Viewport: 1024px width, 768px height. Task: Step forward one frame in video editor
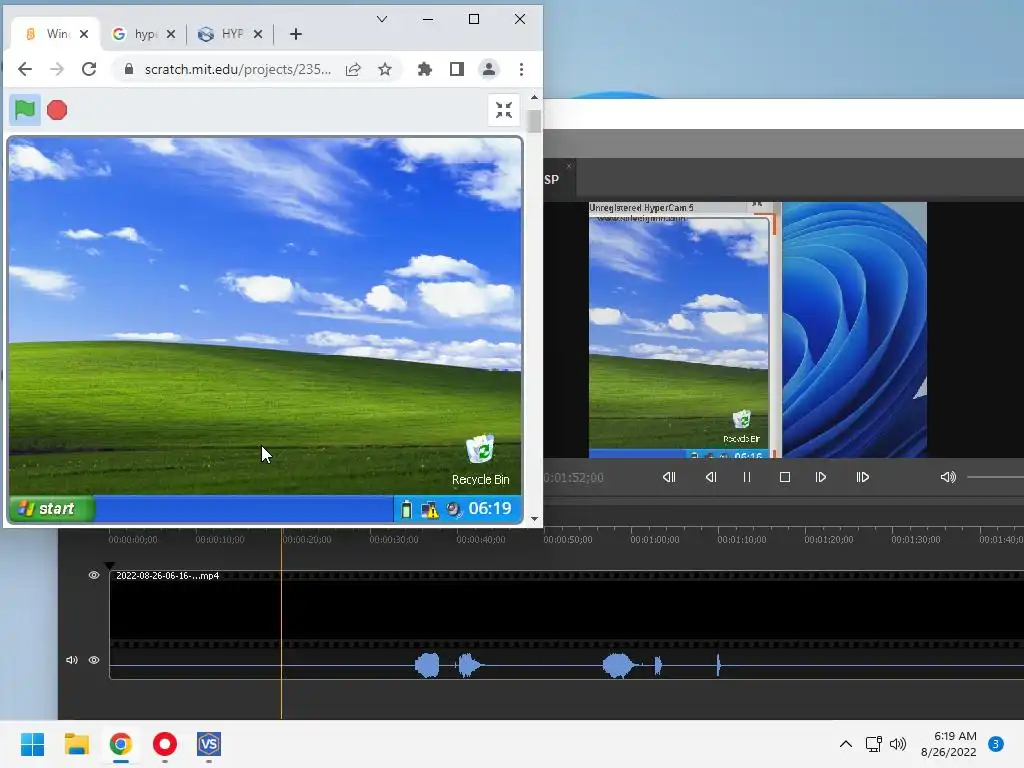[x=821, y=477]
